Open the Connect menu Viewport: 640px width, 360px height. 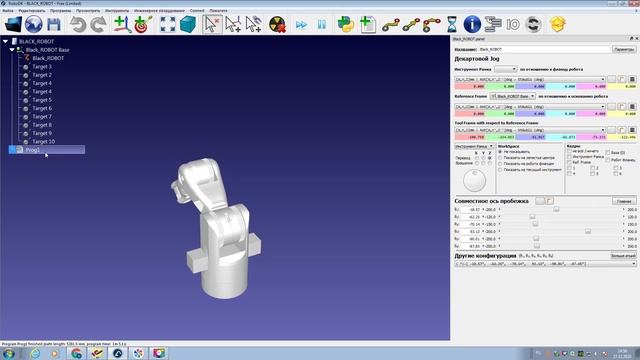(x=197, y=11)
